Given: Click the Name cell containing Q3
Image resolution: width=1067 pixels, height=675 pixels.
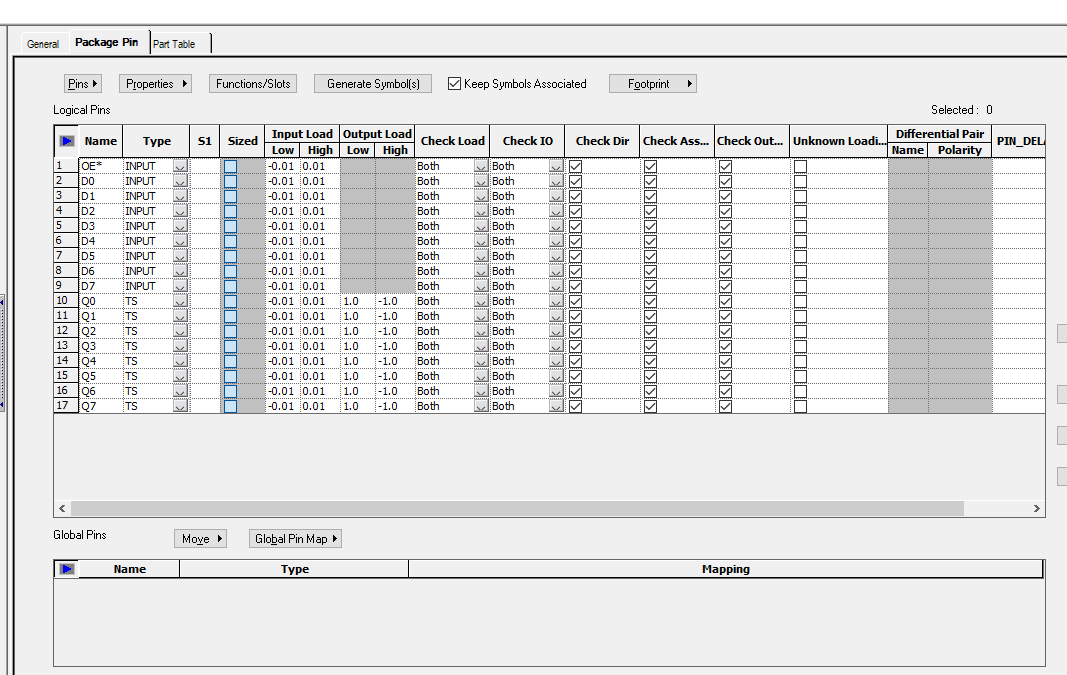Looking at the screenshot, I should pos(101,346).
